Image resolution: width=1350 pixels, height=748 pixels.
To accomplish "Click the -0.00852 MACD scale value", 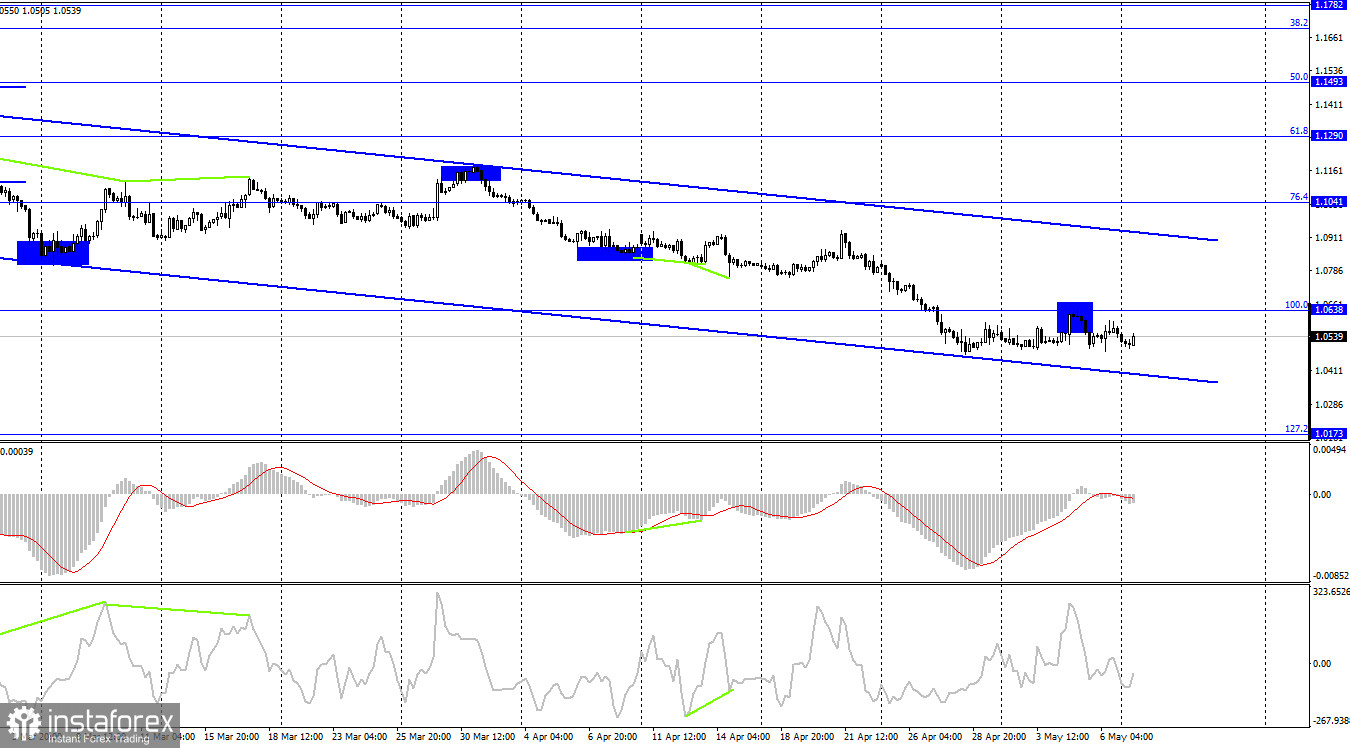I will tap(1330, 576).
